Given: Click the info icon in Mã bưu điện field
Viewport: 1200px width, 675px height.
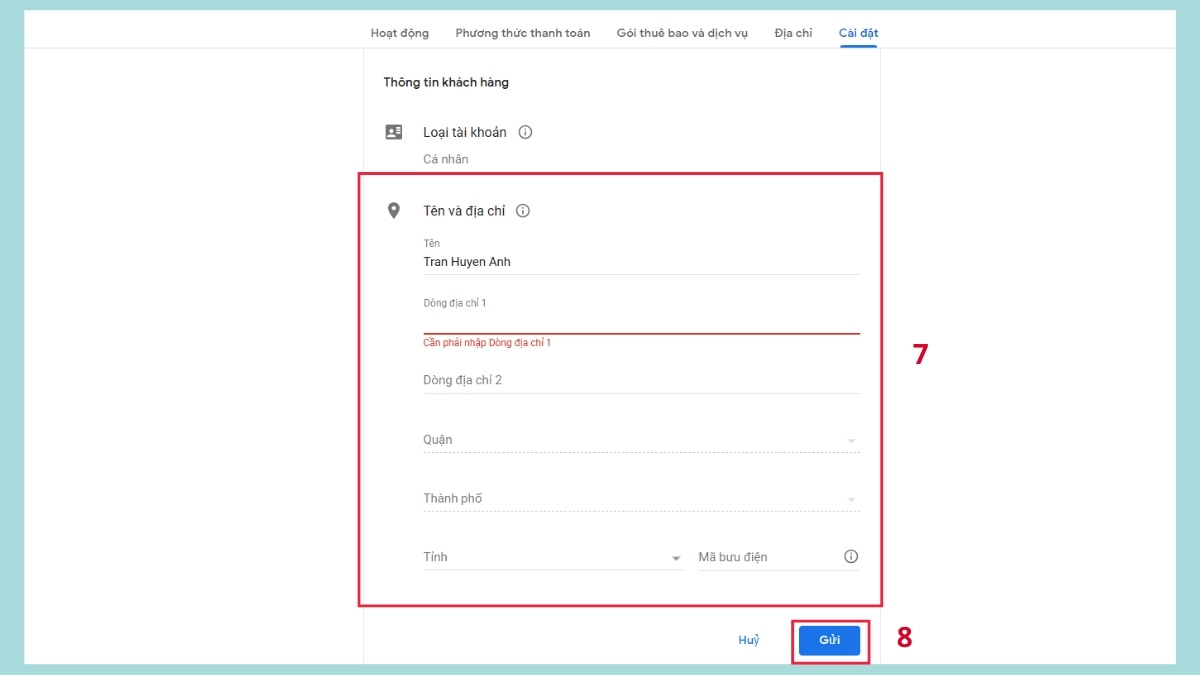Looking at the screenshot, I should (851, 557).
